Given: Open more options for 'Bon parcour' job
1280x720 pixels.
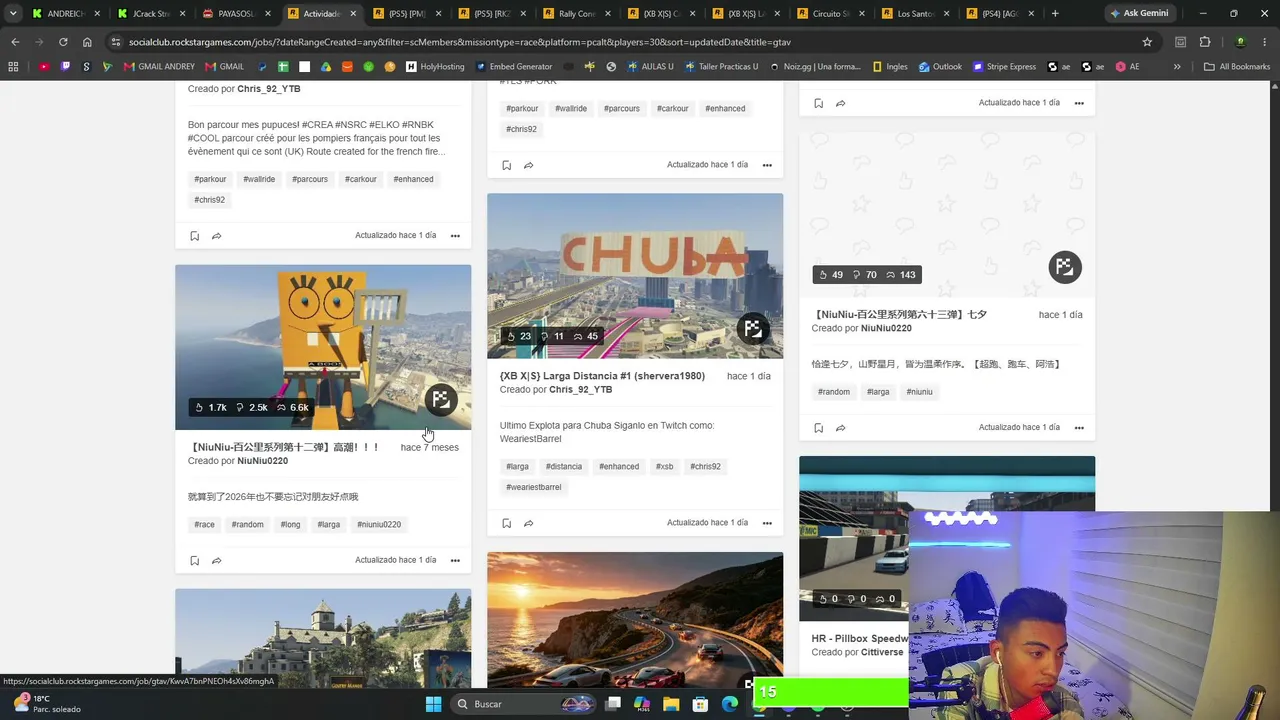Looking at the screenshot, I should click(455, 236).
